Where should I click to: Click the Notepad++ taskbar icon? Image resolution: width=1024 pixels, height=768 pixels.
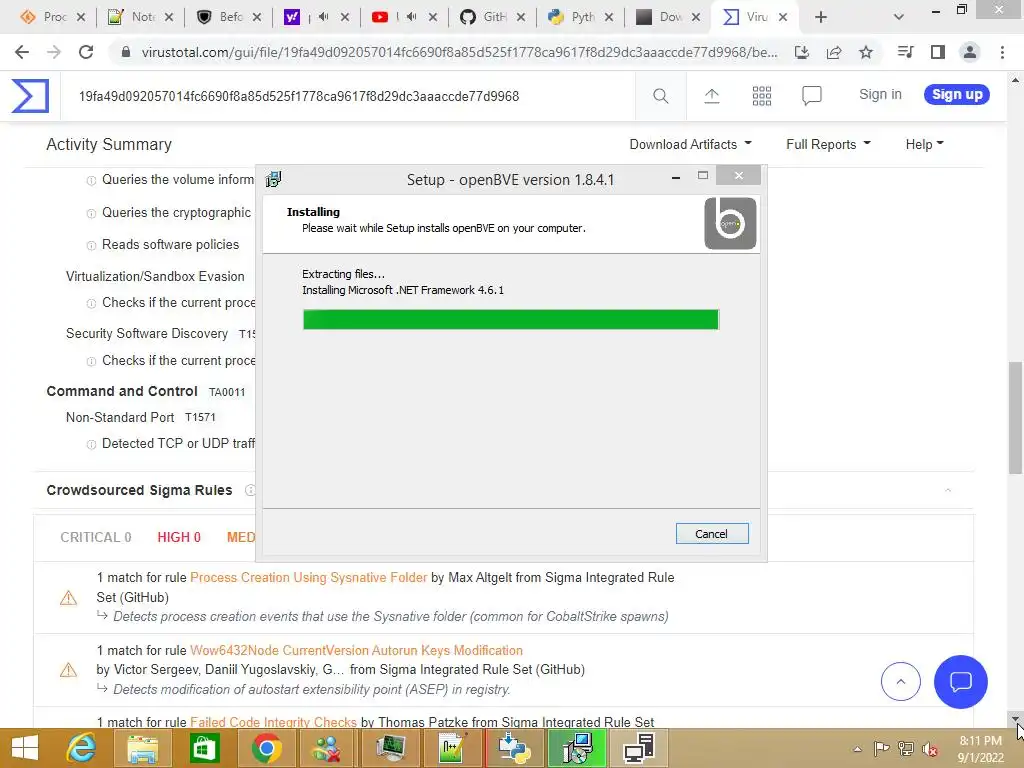[x=452, y=748]
